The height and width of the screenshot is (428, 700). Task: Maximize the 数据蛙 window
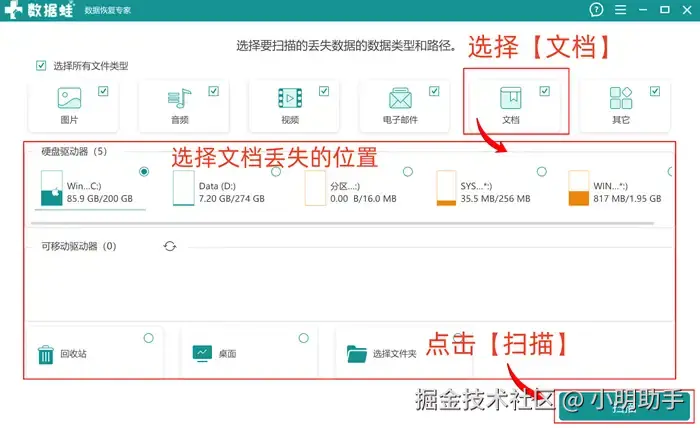click(665, 9)
